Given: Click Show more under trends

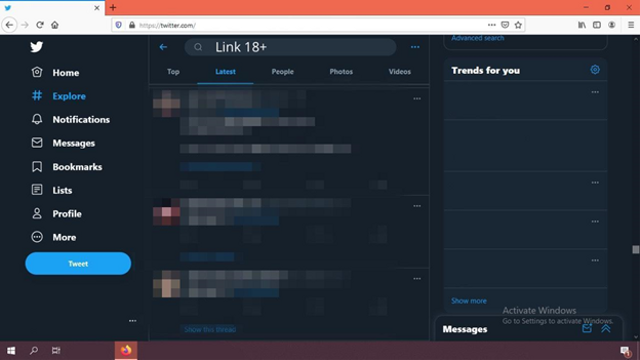Looking at the screenshot, I should point(469,301).
